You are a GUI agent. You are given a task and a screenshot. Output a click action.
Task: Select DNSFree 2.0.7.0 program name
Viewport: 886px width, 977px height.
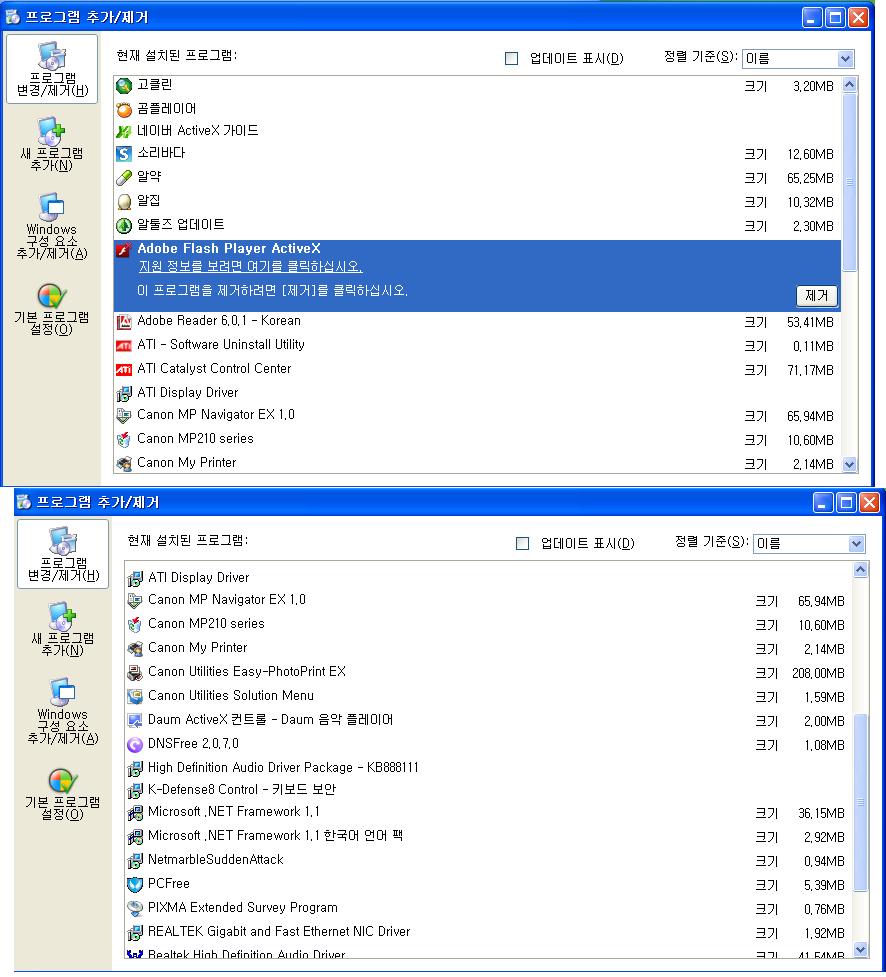193,743
